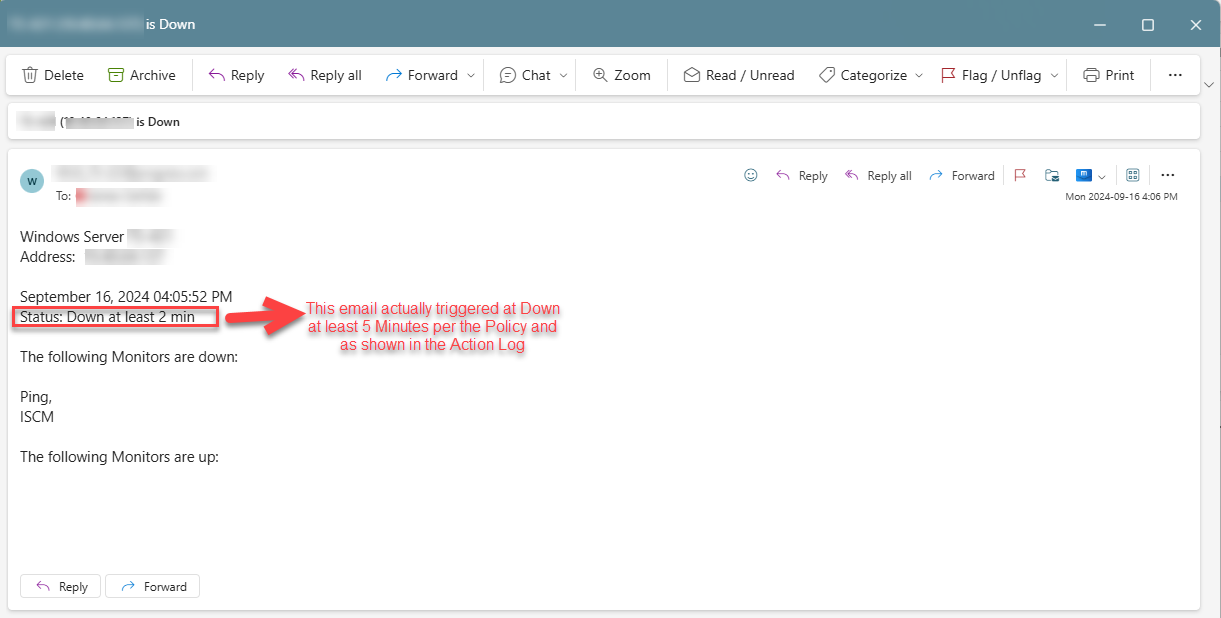This screenshot has height=618, width=1221.
Task: Click Forward in the top toolbar
Action: (421, 75)
